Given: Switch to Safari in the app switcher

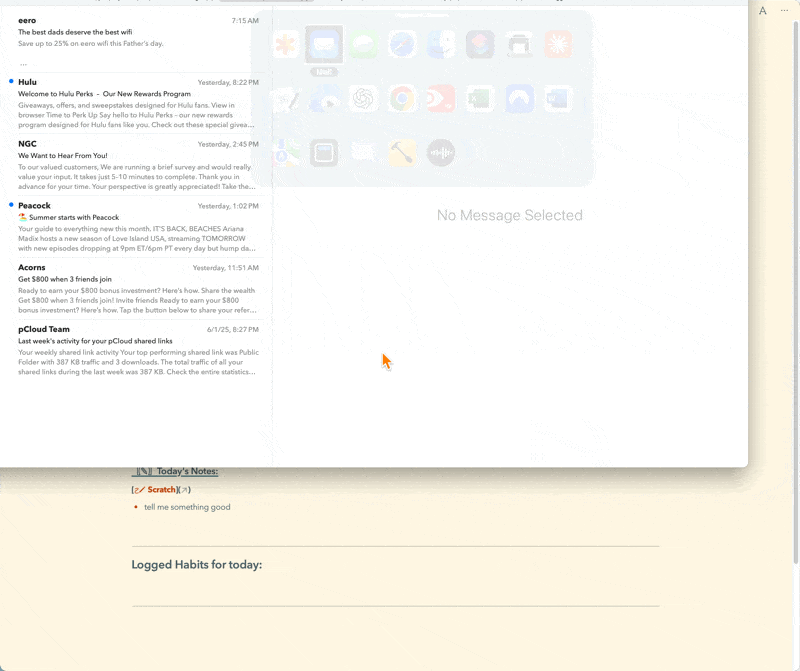Looking at the screenshot, I should click(x=402, y=44).
